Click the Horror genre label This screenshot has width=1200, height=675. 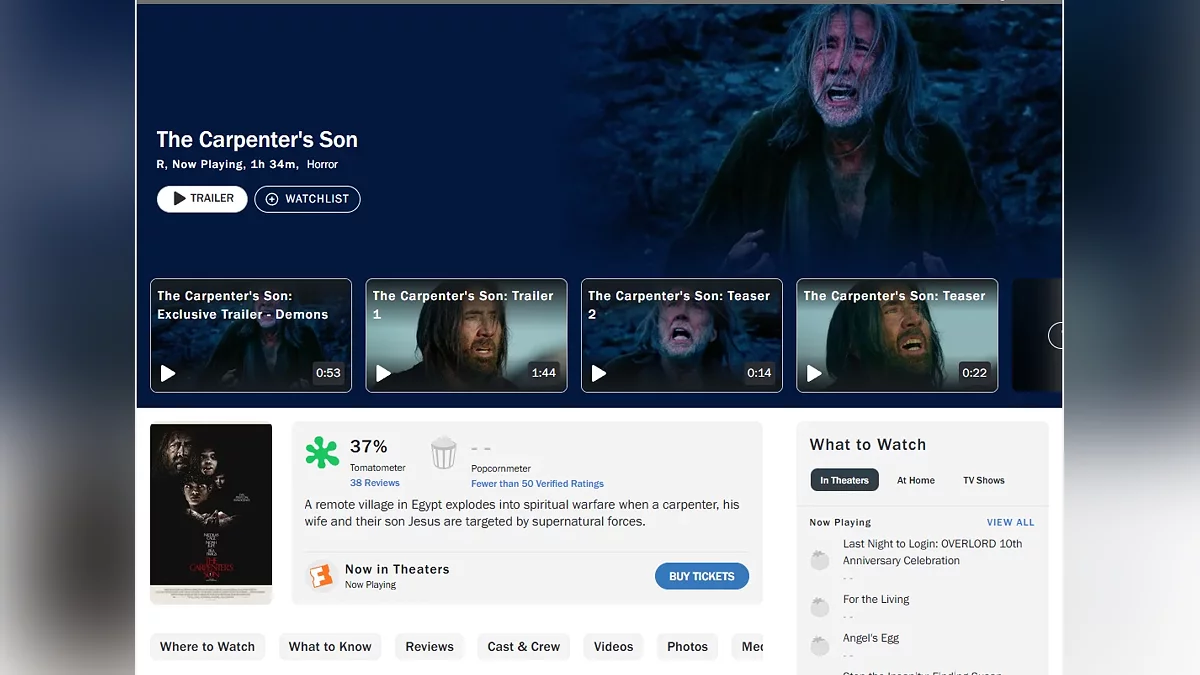pyautogui.click(x=322, y=164)
